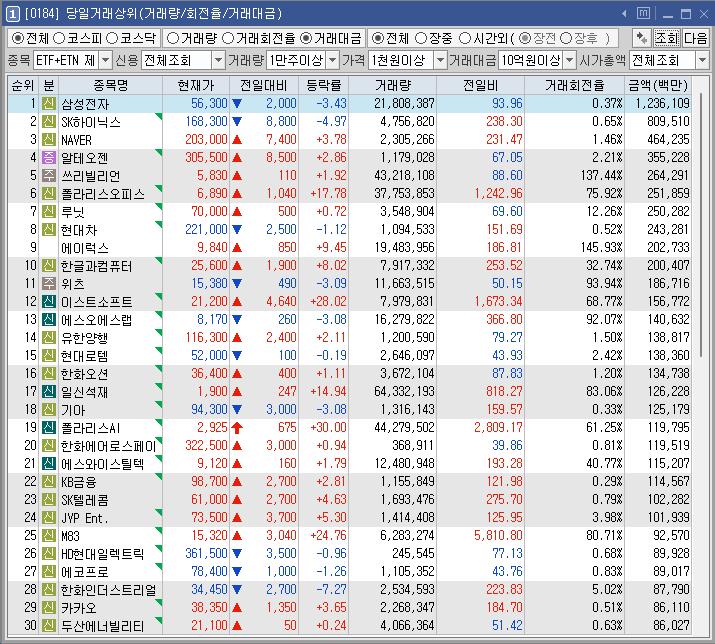Viewport: 715px width, 644px height.
Task: Sort by the 금액(백만) column header
Action: [x=658, y=85]
